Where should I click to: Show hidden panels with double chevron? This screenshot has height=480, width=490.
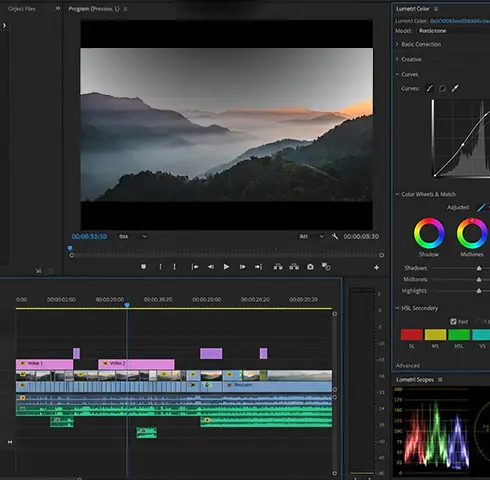58,8
